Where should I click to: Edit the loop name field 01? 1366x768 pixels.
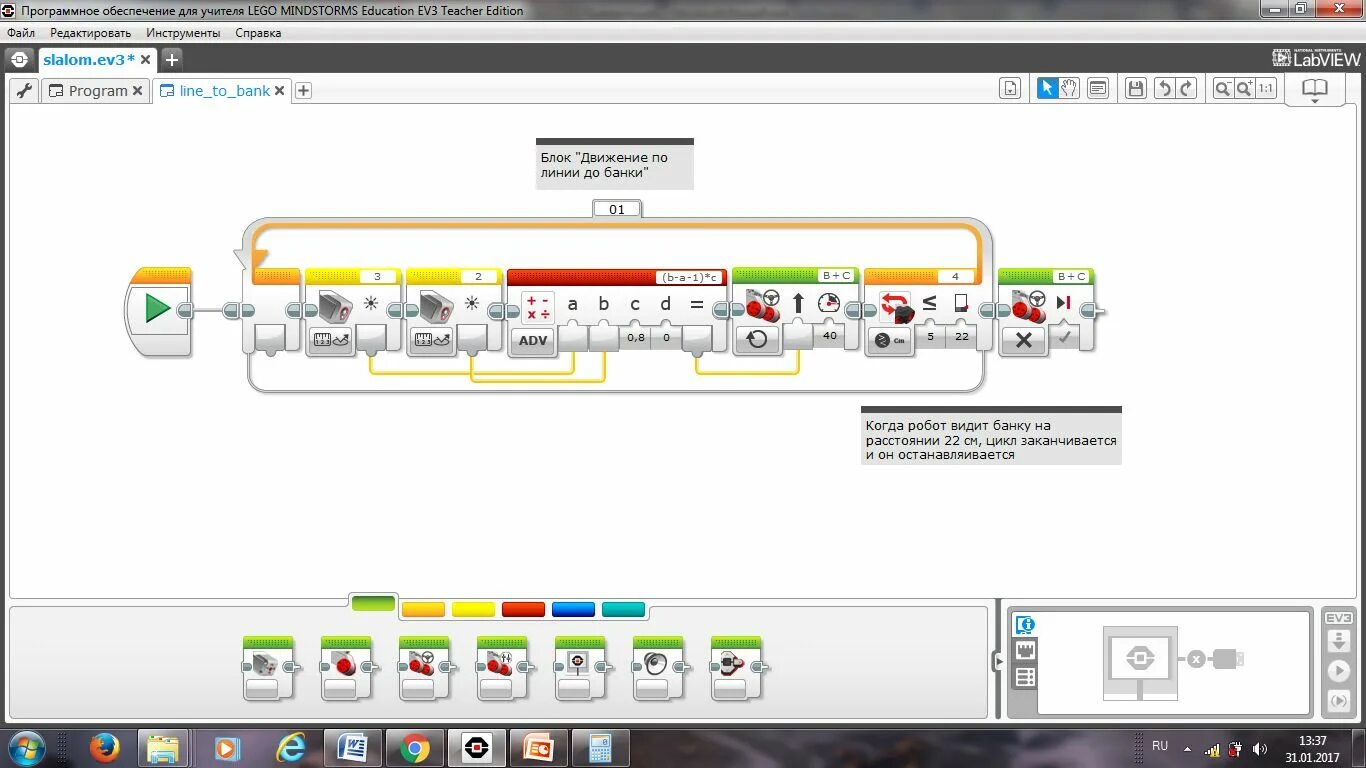click(617, 209)
